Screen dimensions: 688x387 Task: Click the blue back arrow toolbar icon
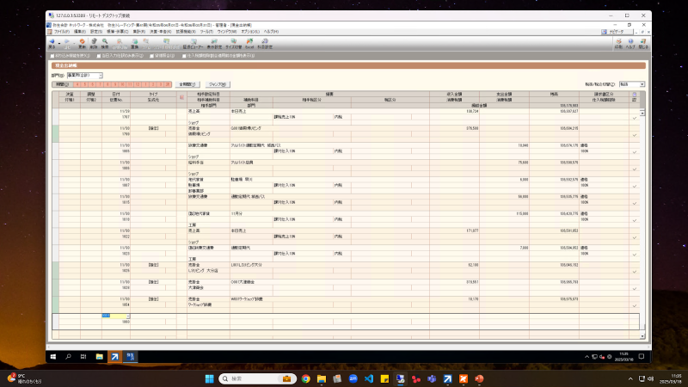tap(52, 43)
